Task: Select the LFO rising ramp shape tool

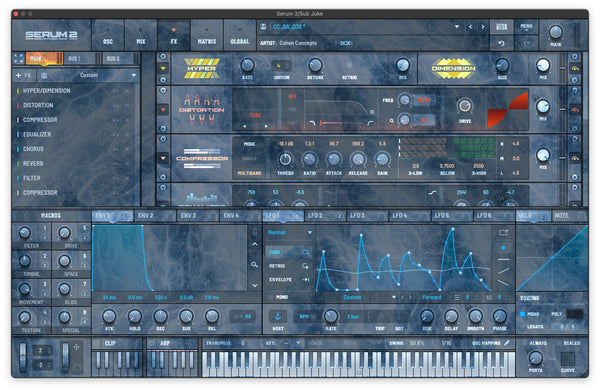Action: (503, 271)
